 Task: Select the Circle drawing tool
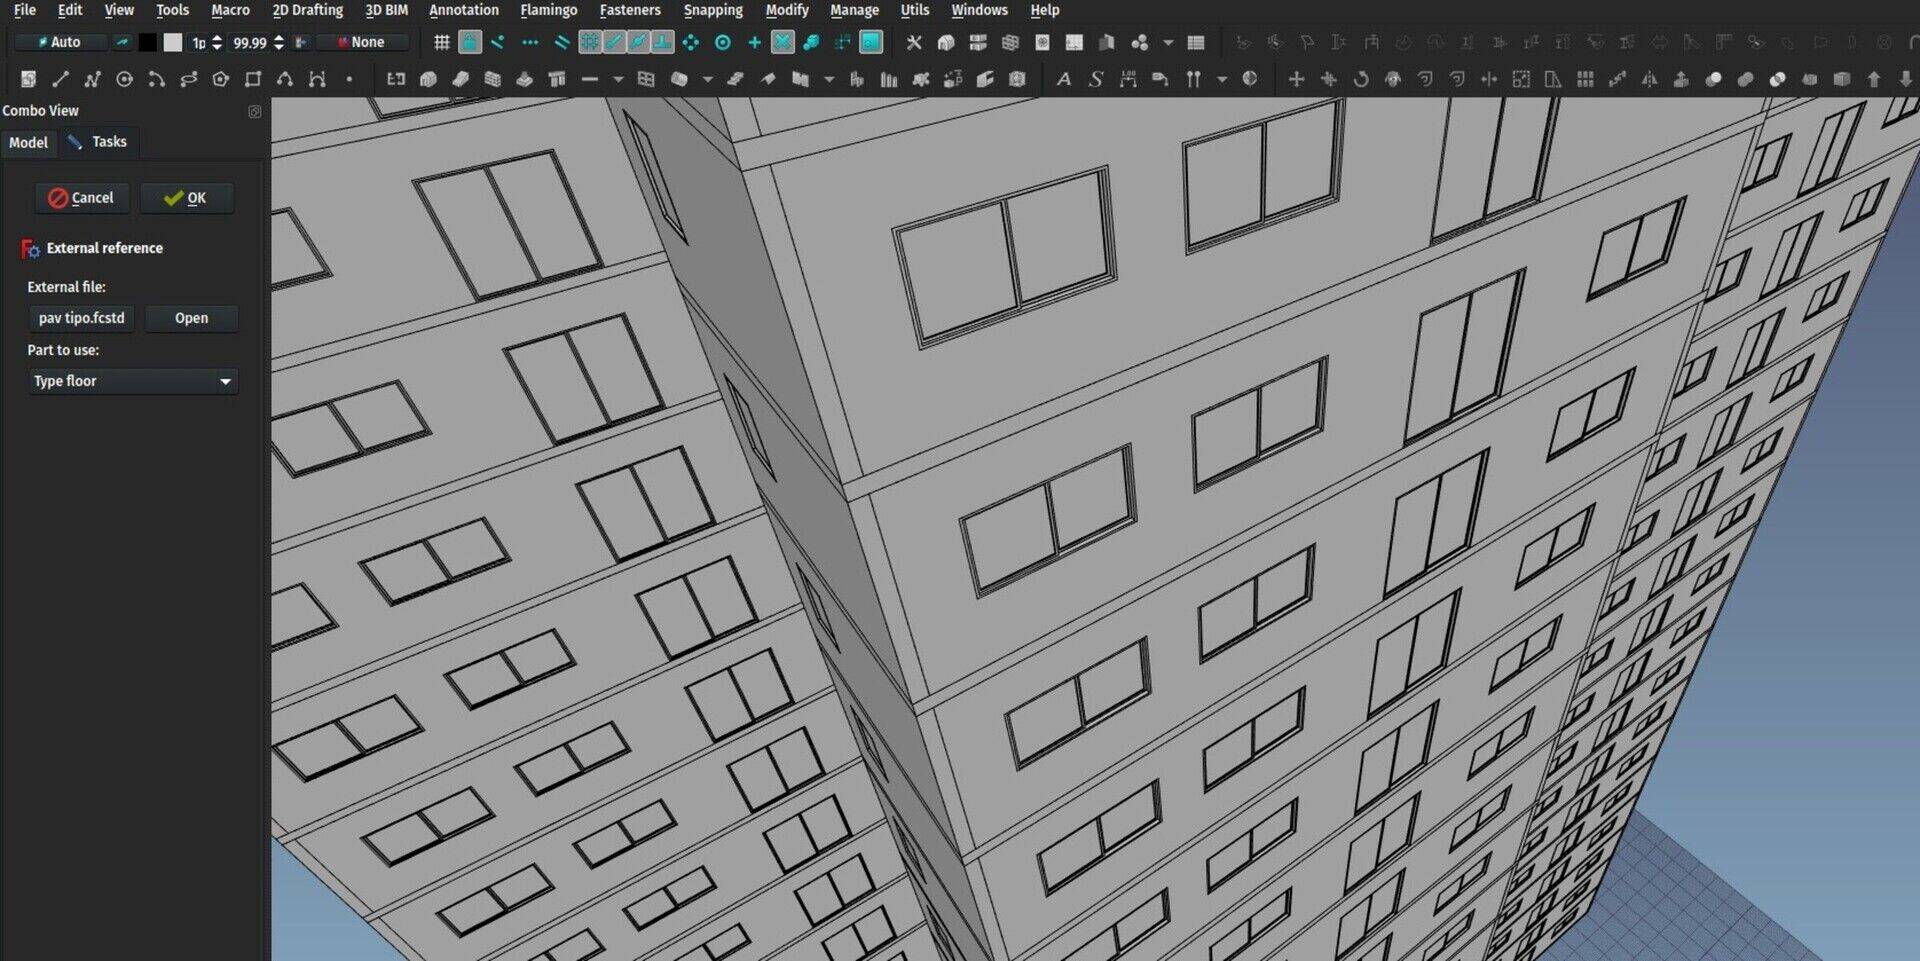point(124,79)
